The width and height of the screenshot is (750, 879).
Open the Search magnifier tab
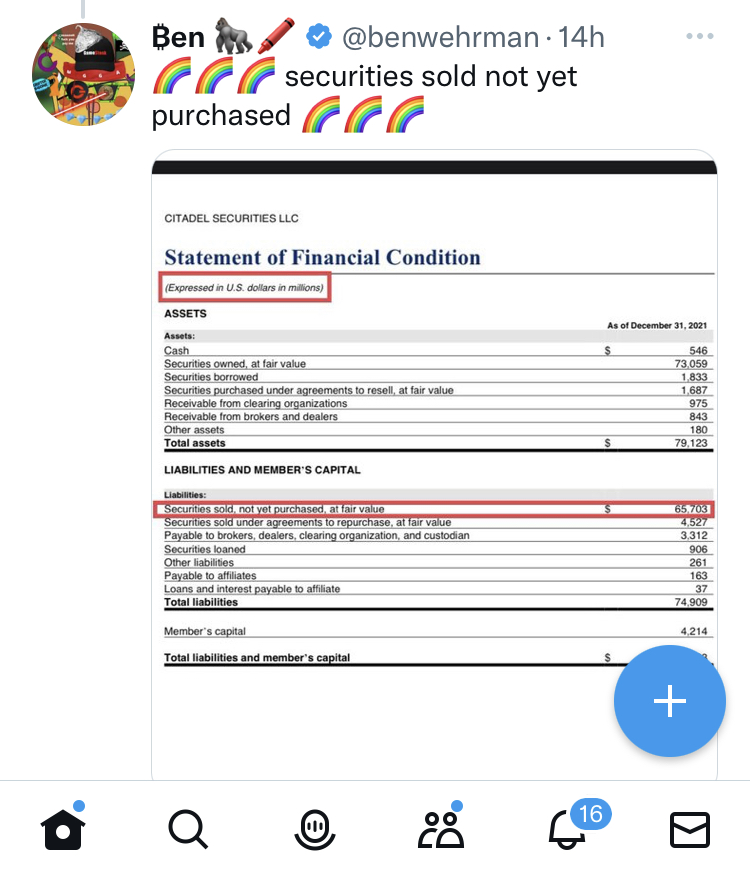[187, 829]
